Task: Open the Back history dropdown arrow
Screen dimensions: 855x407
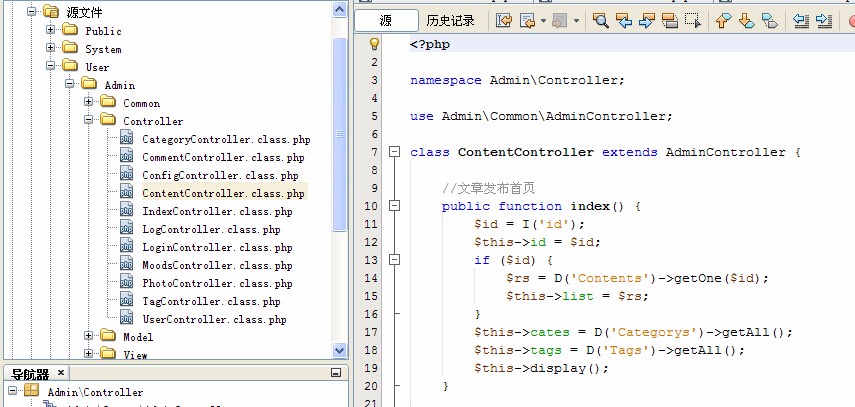Action: pos(543,21)
